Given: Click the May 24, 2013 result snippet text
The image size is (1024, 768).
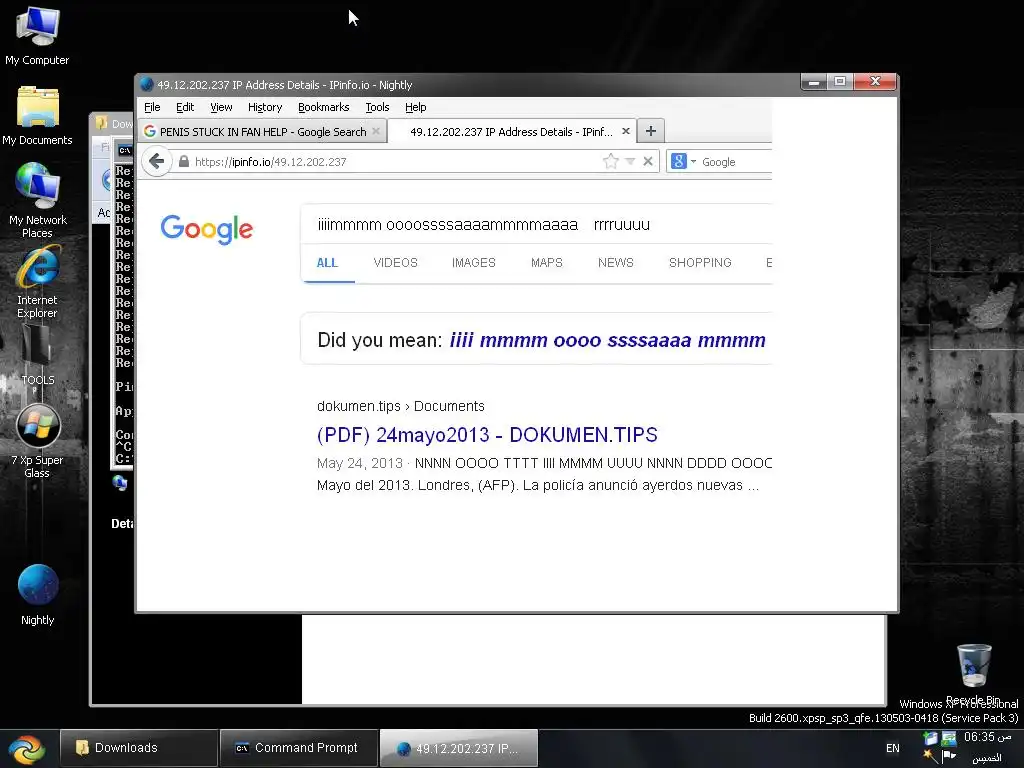Looking at the screenshot, I should point(544,474).
